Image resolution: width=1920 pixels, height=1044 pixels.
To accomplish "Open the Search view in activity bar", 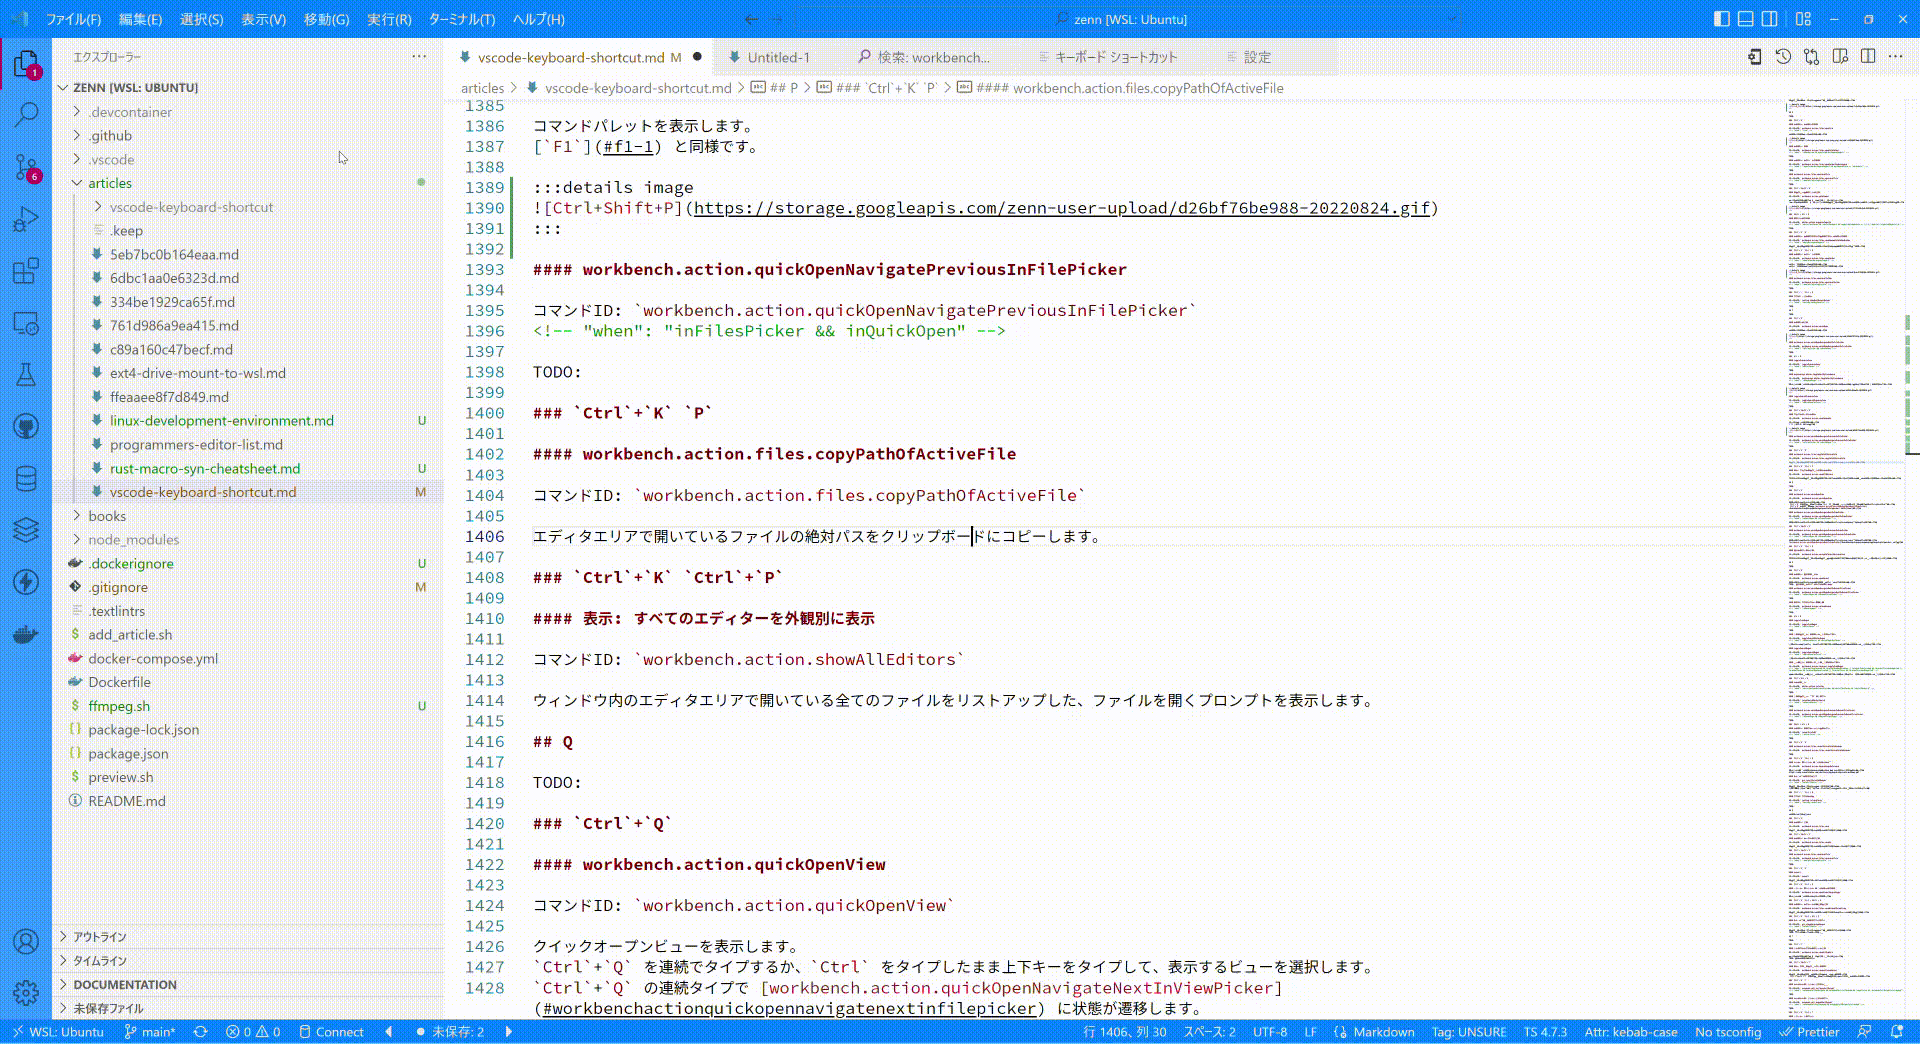I will pos(26,114).
